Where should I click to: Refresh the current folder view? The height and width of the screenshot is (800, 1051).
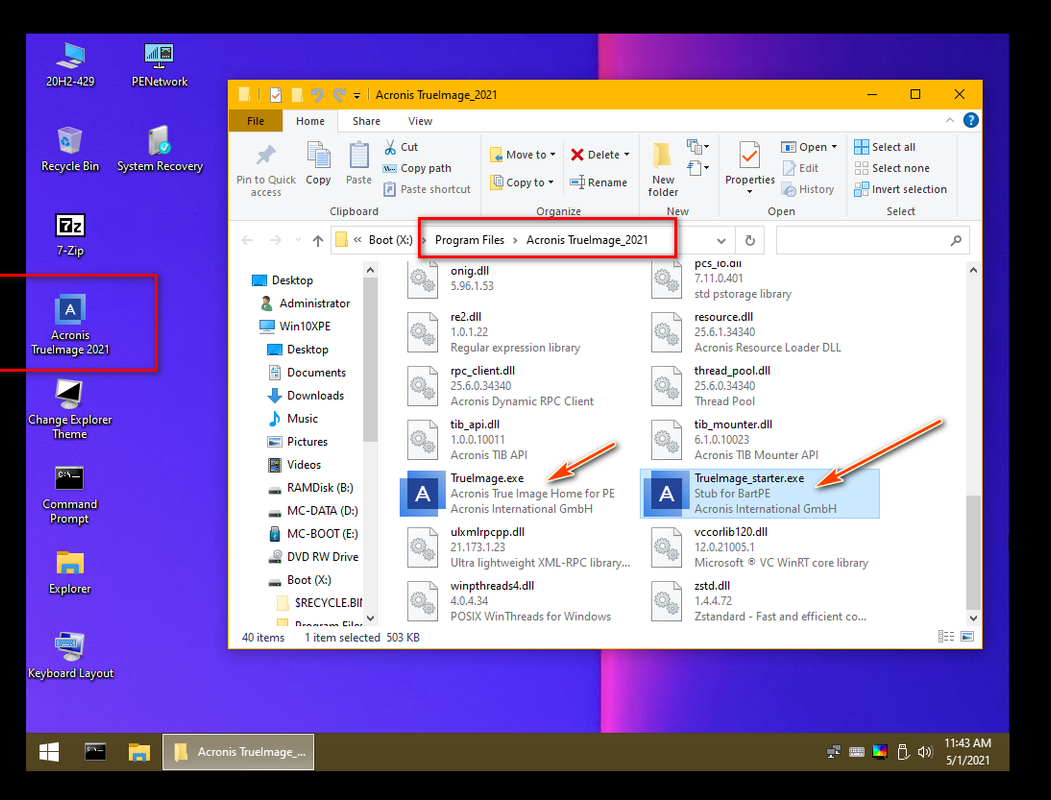tap(750, 241)
